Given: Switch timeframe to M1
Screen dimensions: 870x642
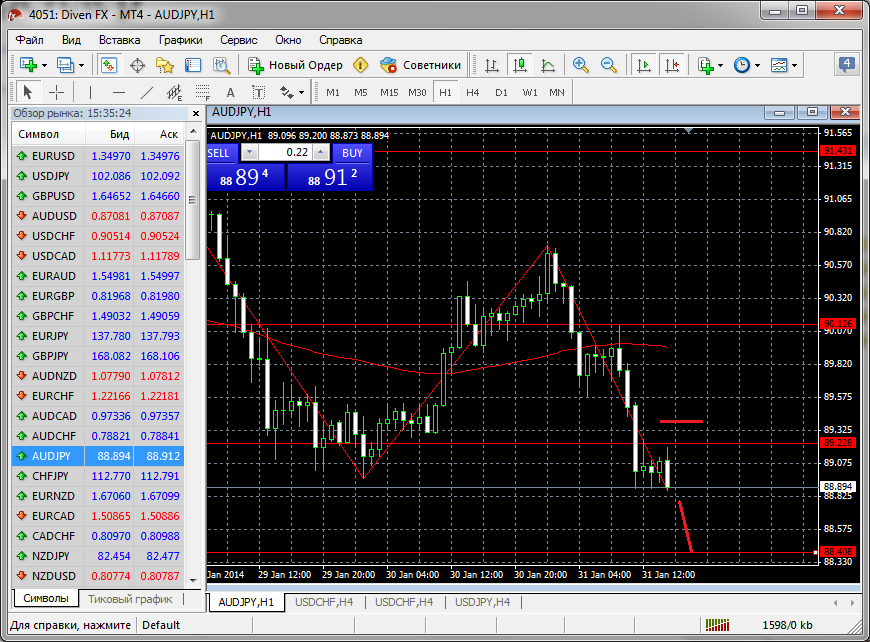Looking at the screenshot, I should click(333, 93).
